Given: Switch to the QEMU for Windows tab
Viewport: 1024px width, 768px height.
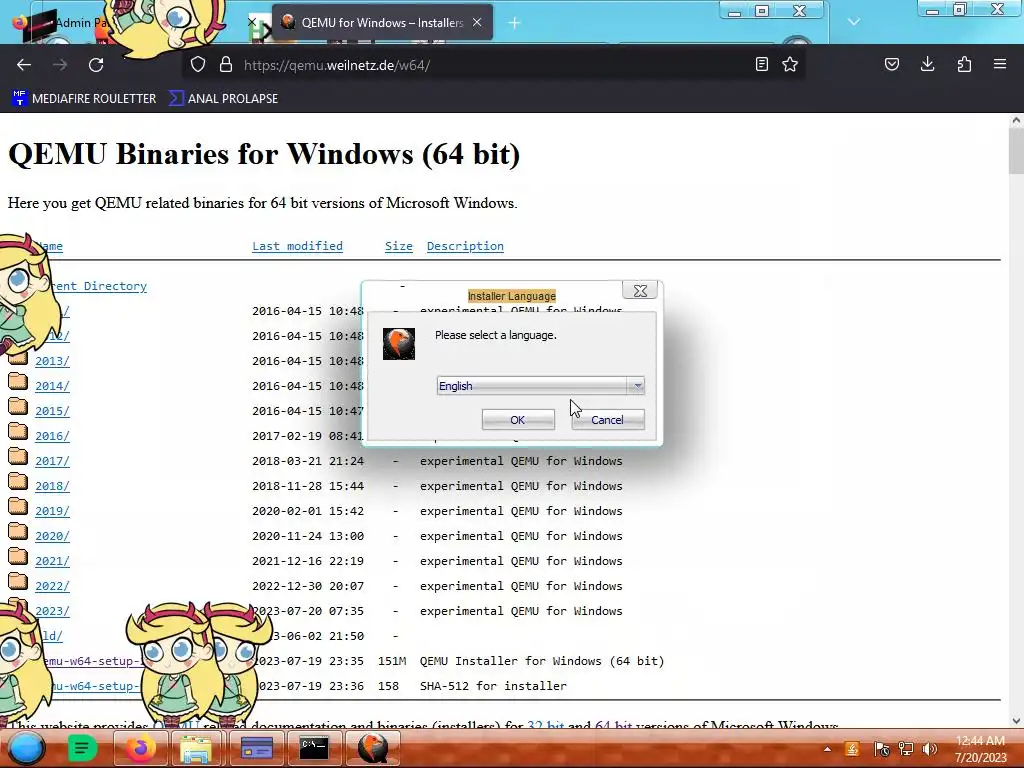Looking at the screenshot, I should coord(382,23).
